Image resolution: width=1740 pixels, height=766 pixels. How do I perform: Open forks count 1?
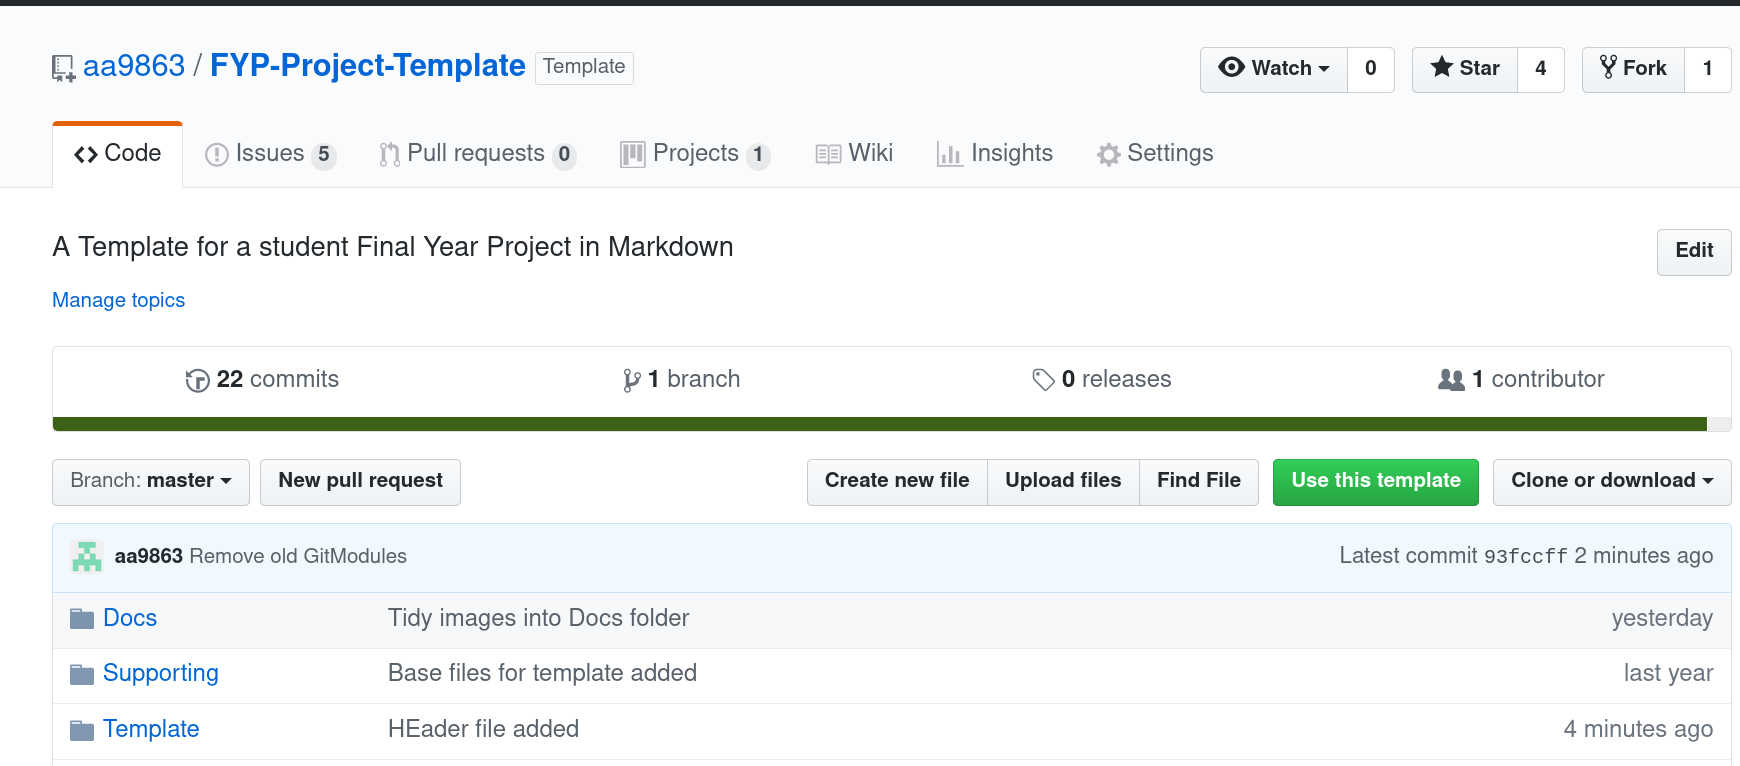tap(1708, 69)
